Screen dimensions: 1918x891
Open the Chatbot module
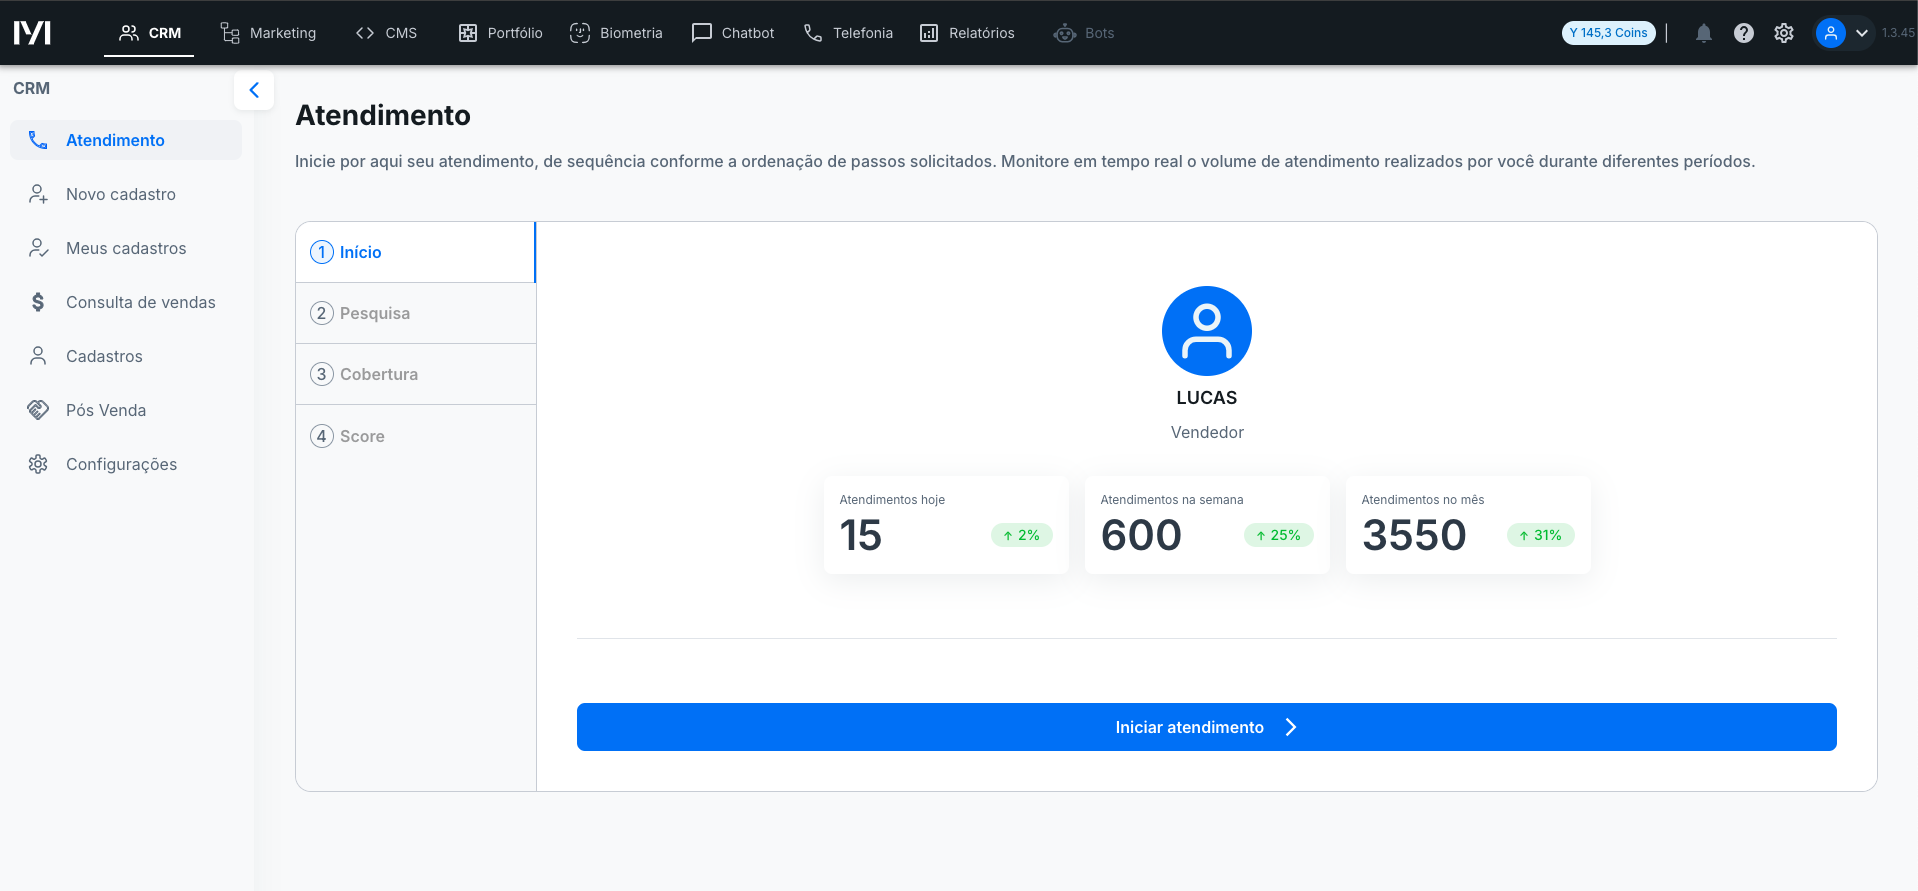(x=733, y=33)
